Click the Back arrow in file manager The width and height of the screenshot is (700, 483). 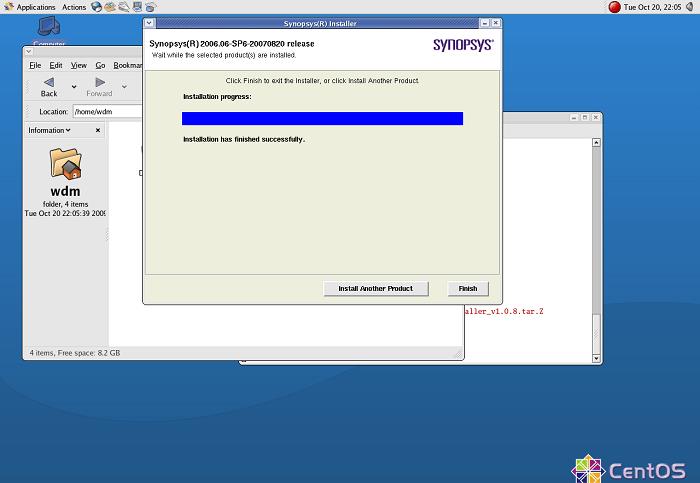(x=49, y=86)
